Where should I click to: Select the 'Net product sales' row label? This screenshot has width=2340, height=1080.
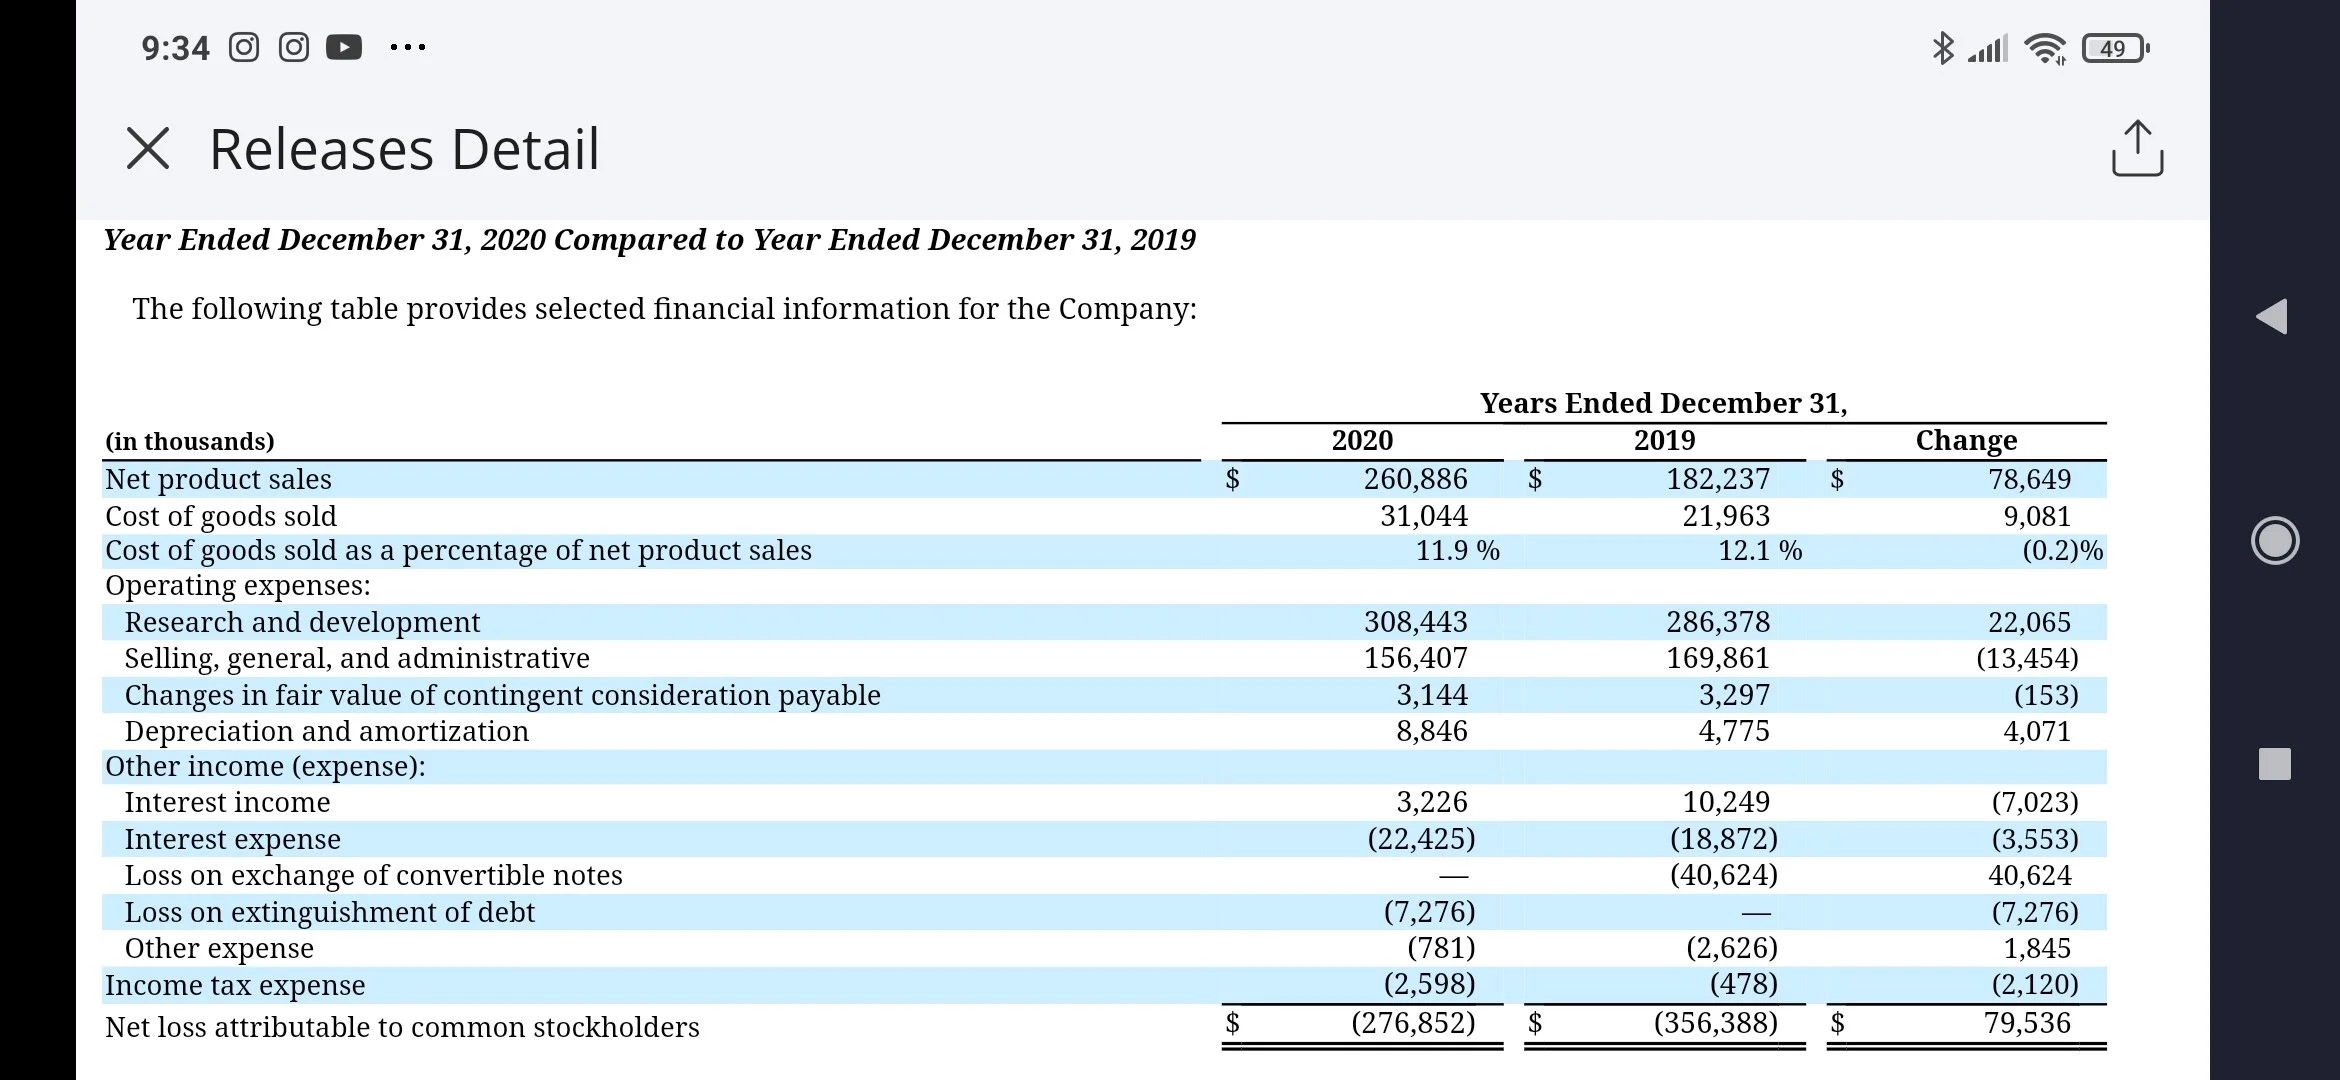[218, 479]
